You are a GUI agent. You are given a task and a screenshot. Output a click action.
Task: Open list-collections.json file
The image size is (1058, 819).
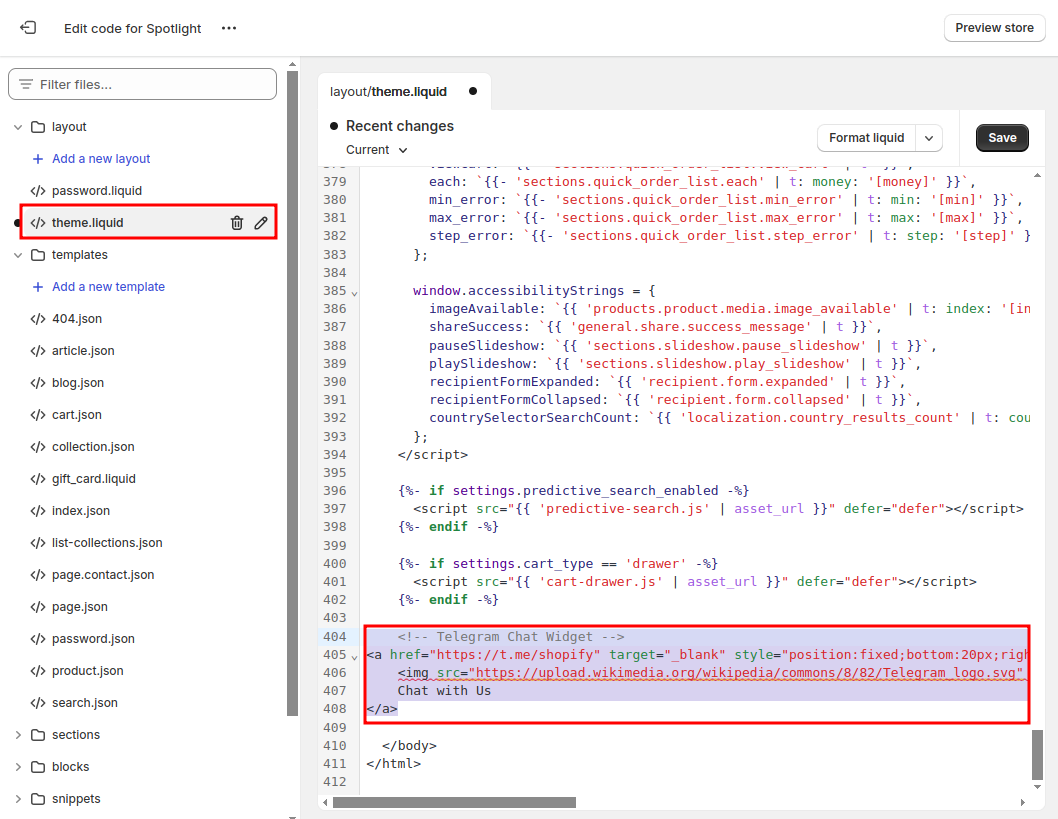tap(107, 543)
